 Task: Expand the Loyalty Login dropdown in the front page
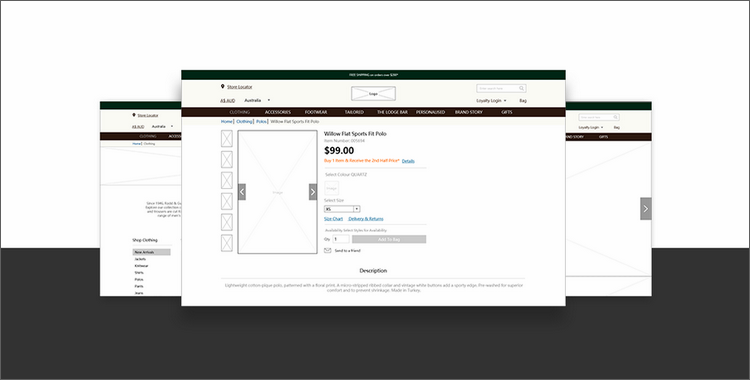coord(491,101)
